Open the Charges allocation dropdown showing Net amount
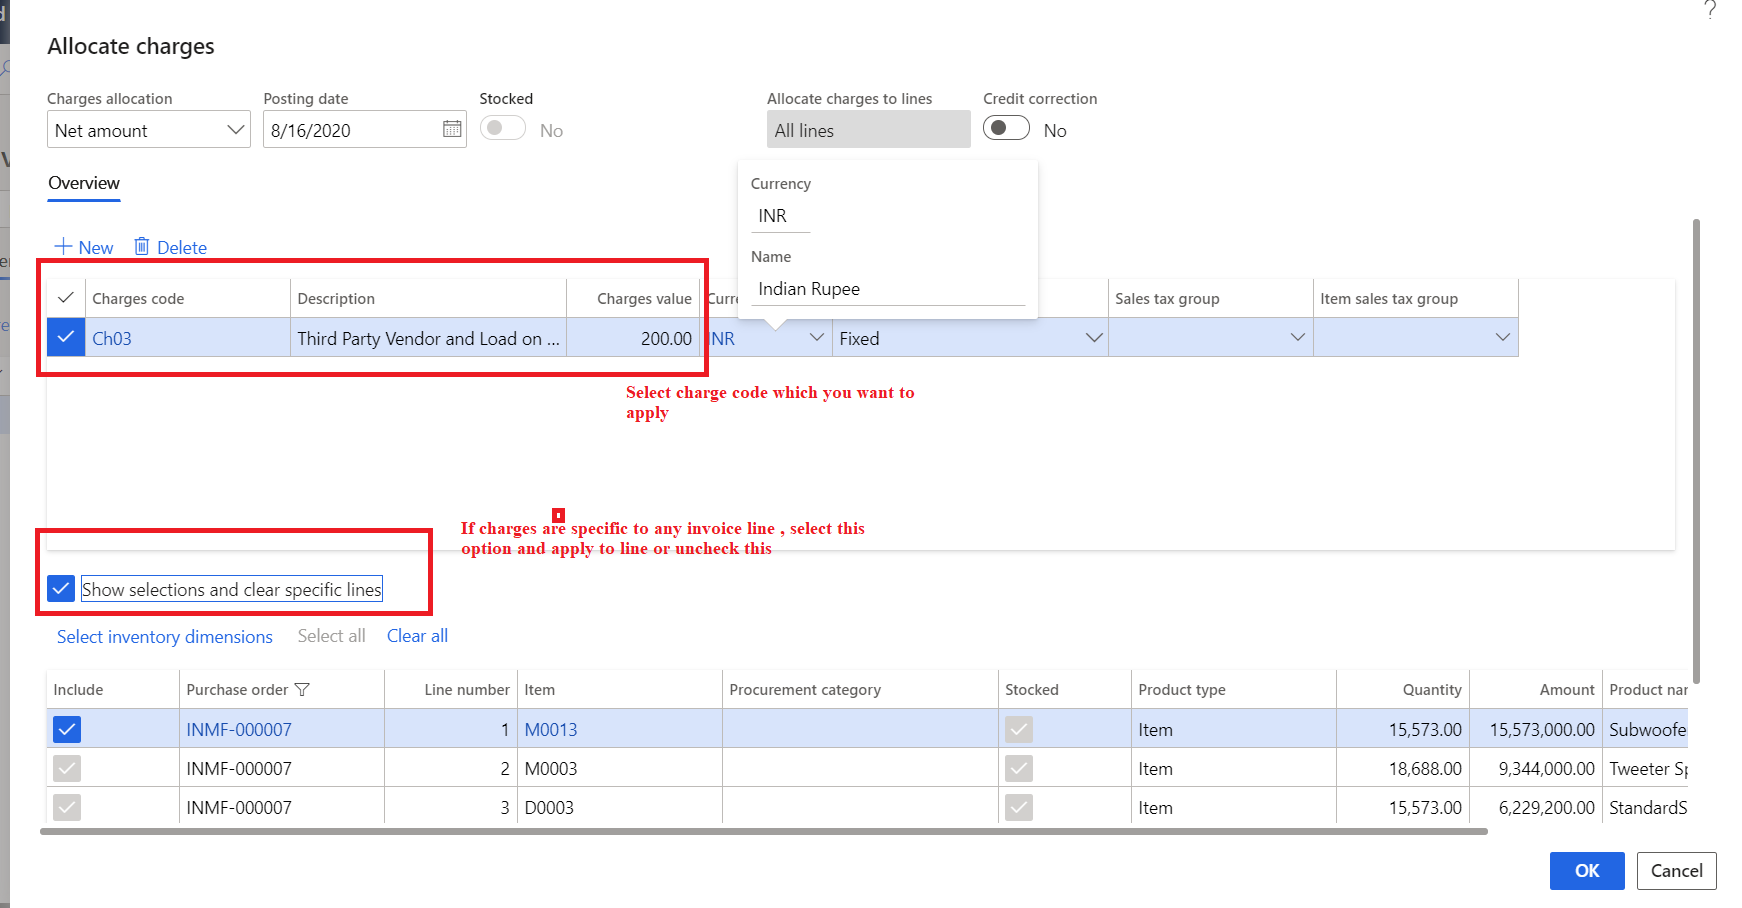Screen dimensions: 1742x908 (x=236, y=129)
